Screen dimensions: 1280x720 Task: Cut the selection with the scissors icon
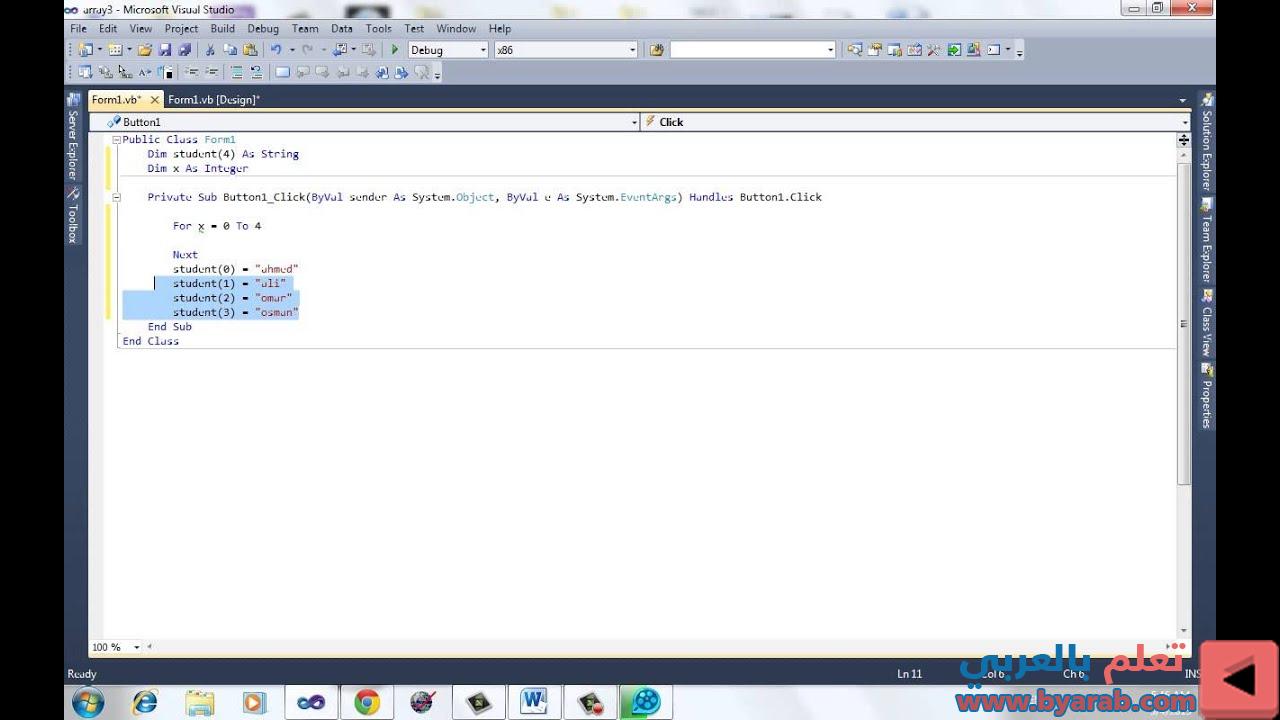[x=210, y=50]
